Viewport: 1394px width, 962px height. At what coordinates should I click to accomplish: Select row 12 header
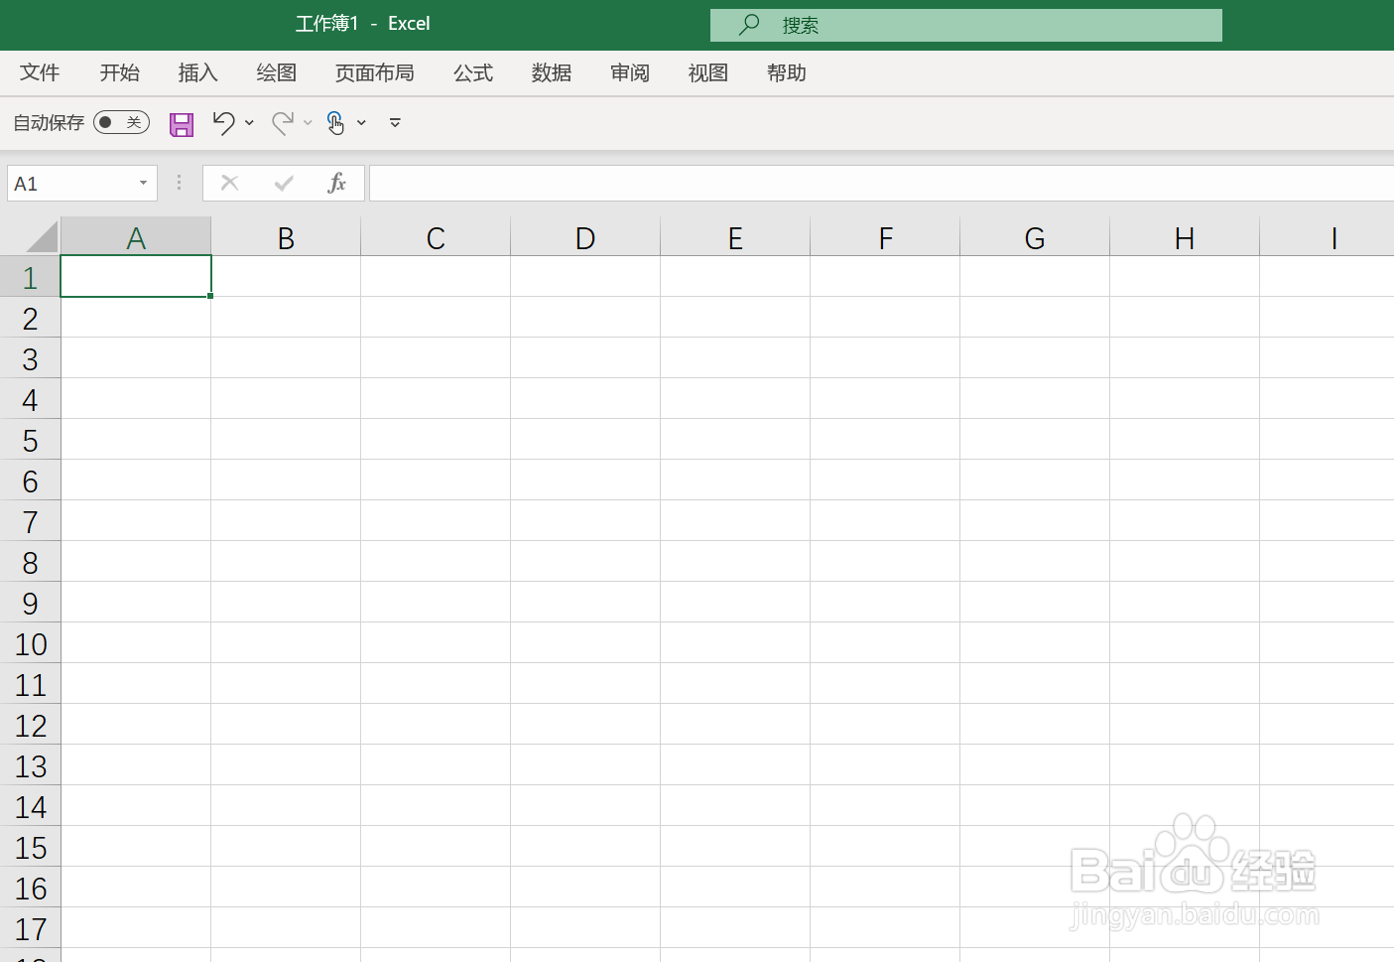click(x=30, y=725)
